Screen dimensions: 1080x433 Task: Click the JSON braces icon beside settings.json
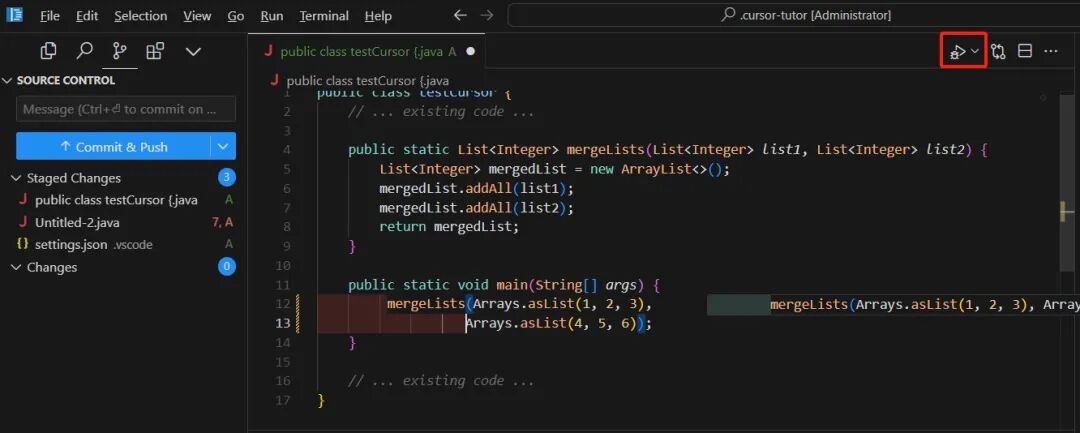(x=22, y=244)
